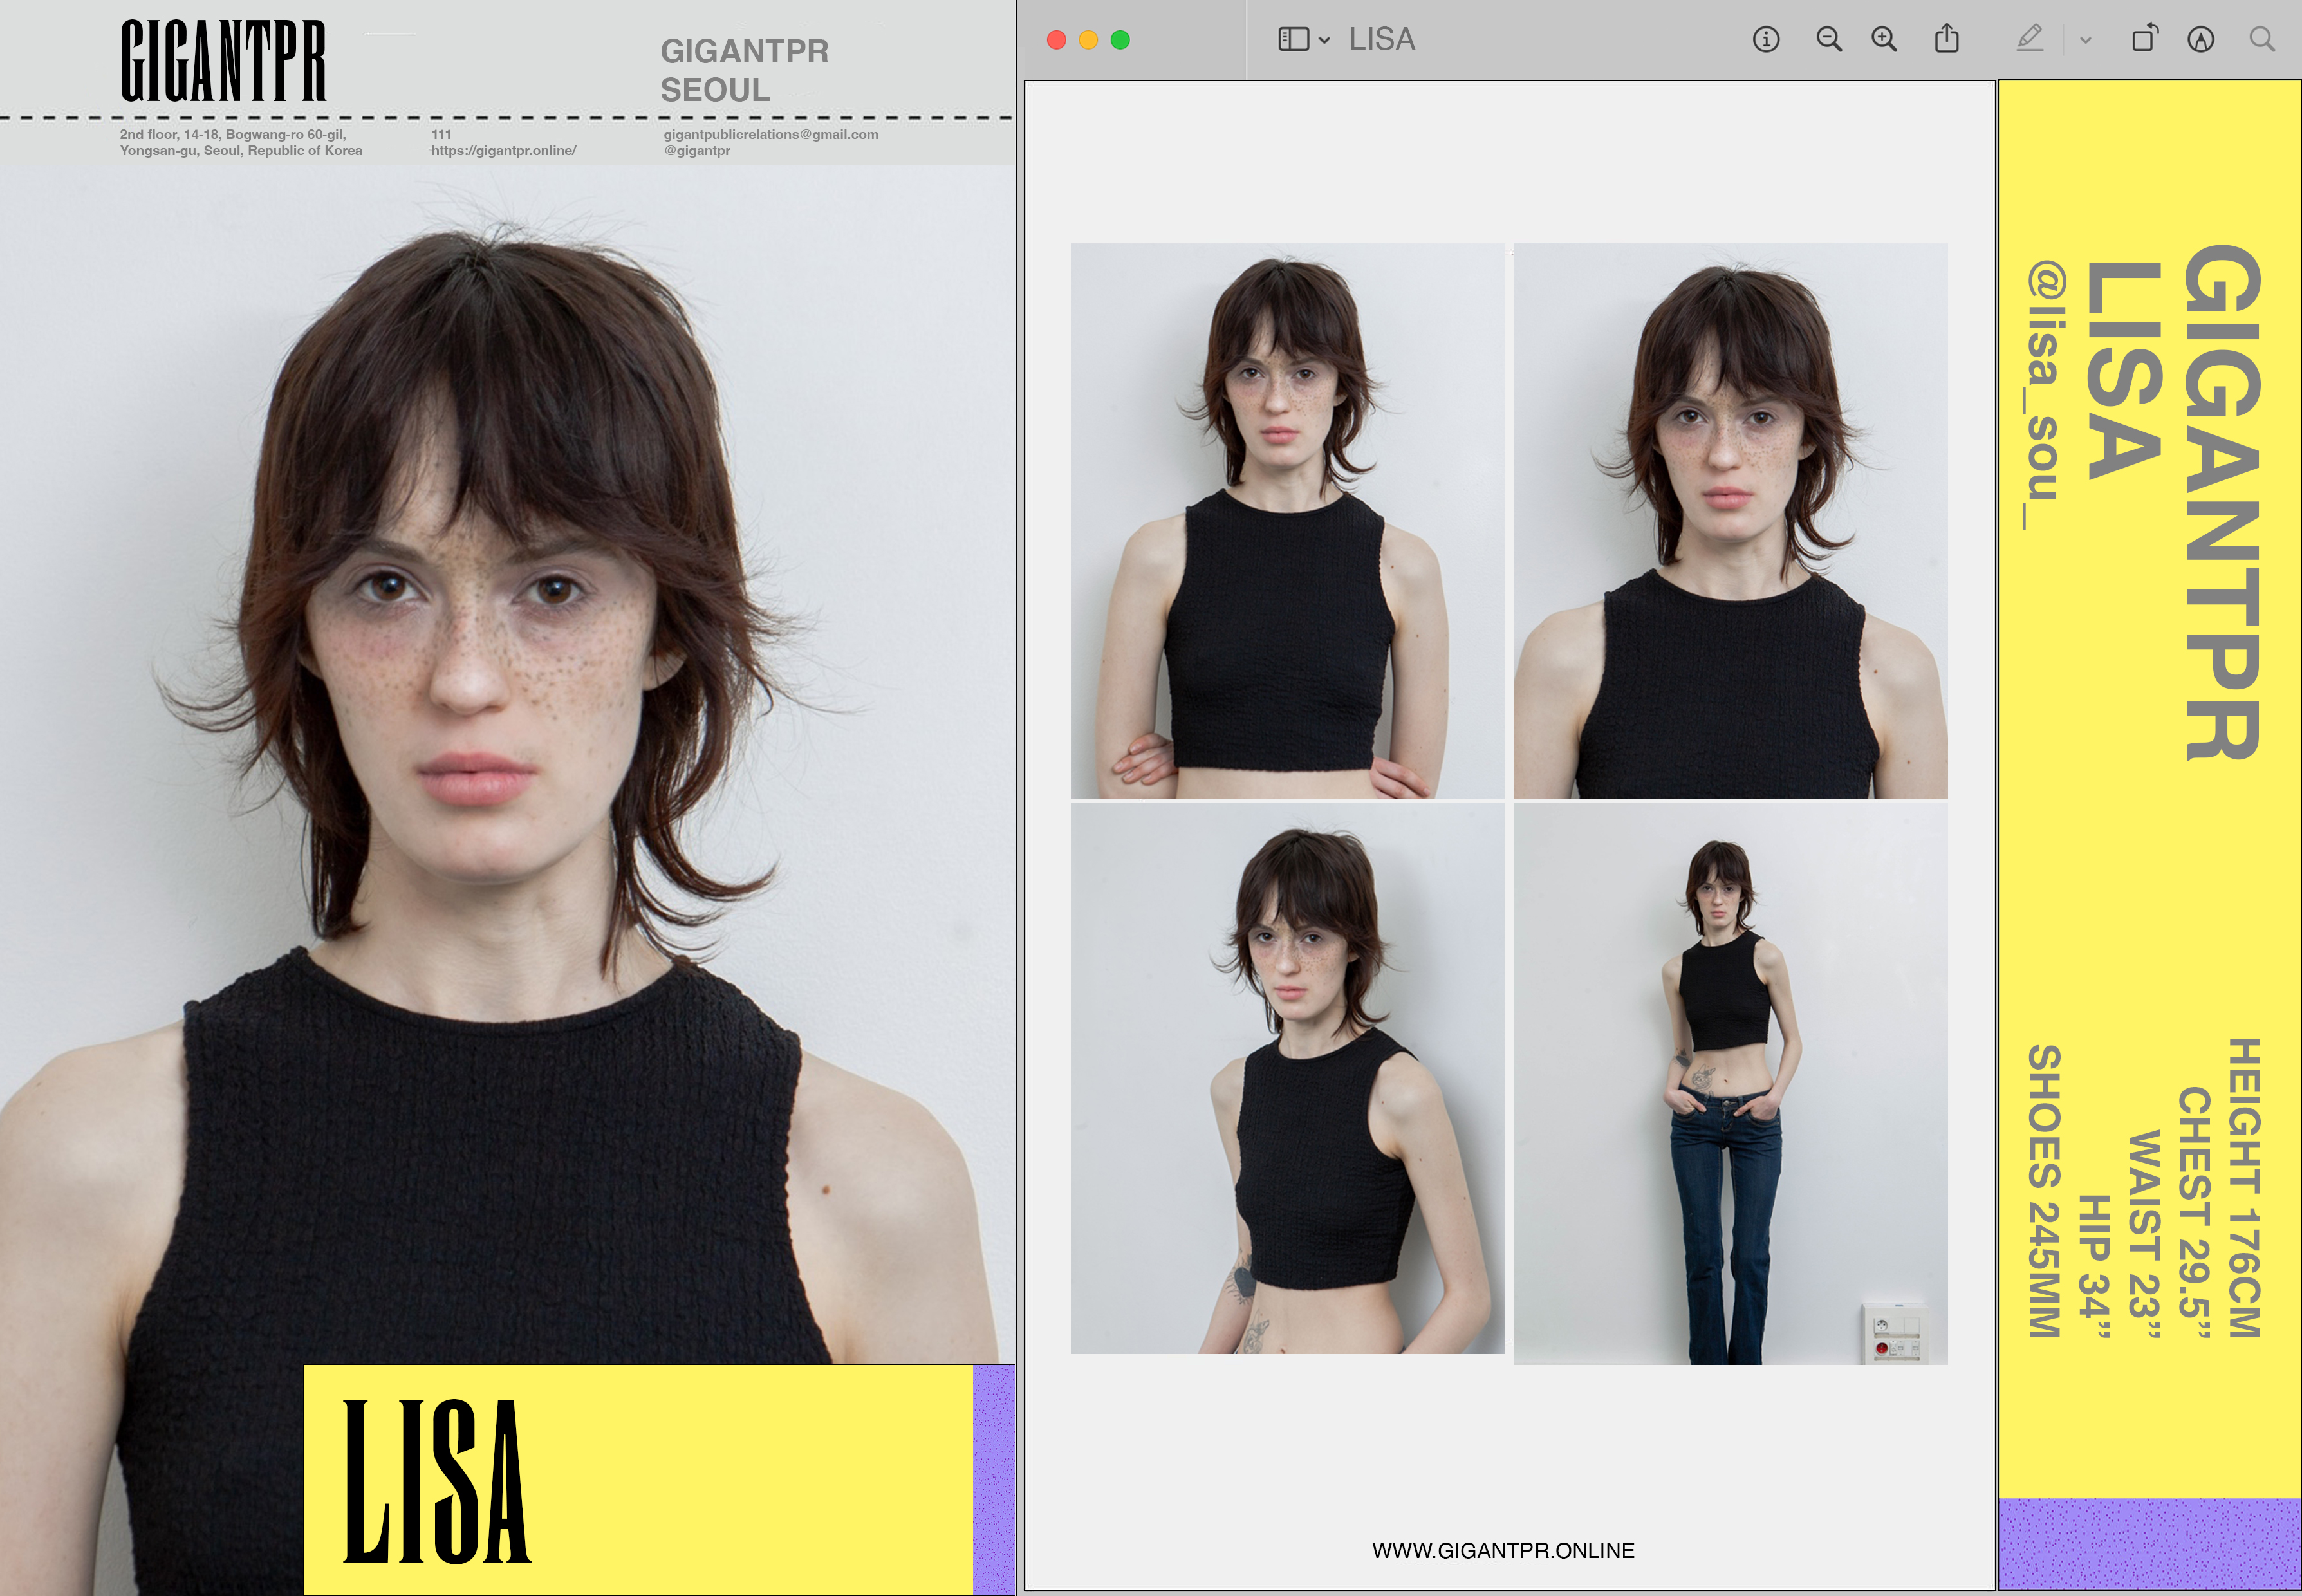Open the highlight color dropdown arrow

click(2085, 41)
